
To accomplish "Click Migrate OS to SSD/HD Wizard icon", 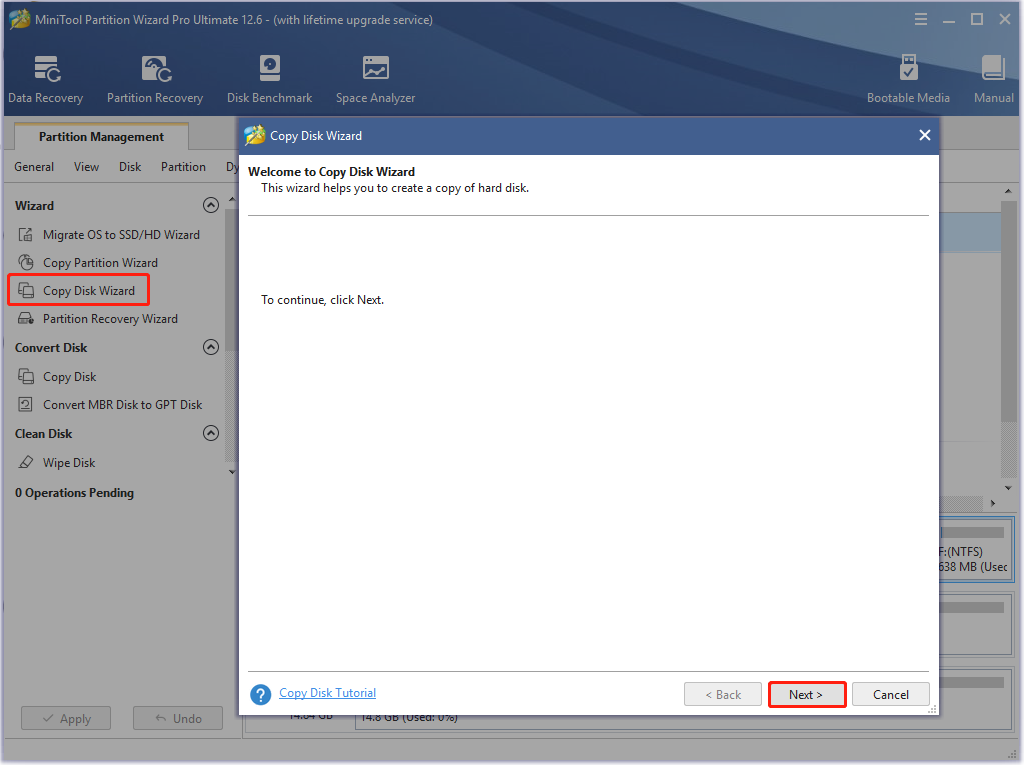I will click(25, 235).
